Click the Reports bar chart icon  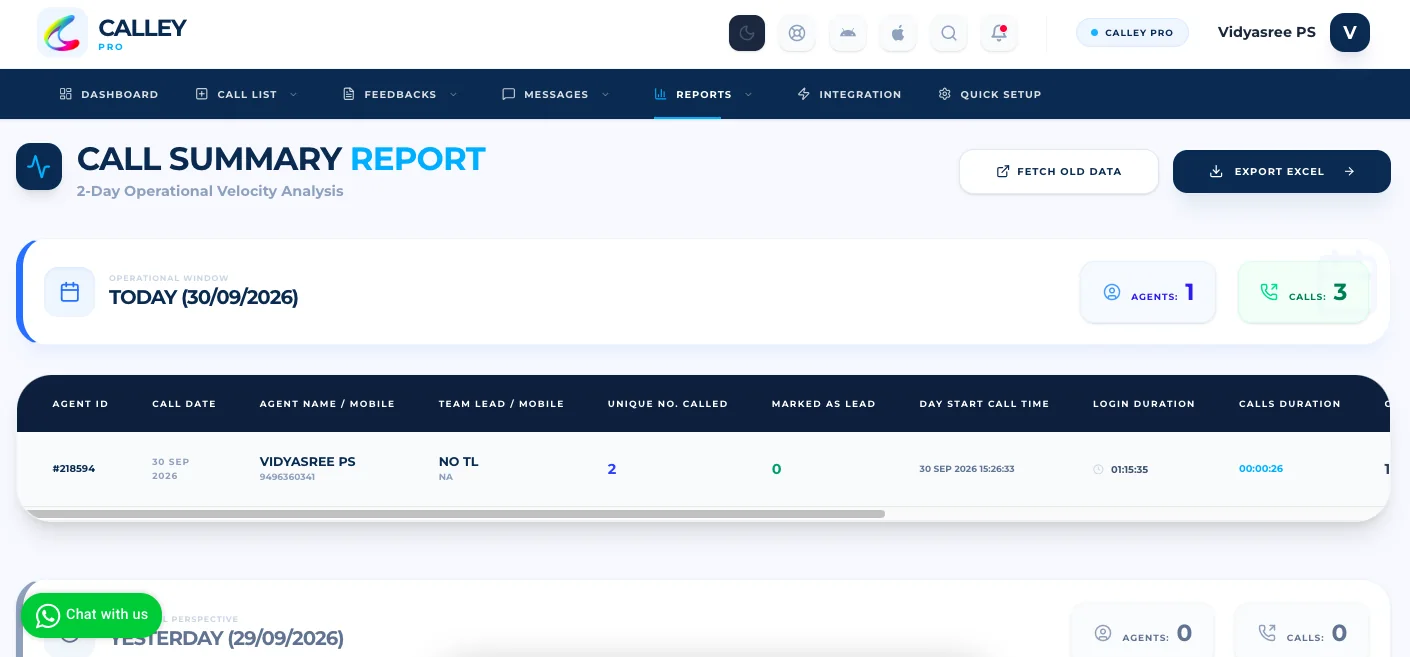click(660, 94)
